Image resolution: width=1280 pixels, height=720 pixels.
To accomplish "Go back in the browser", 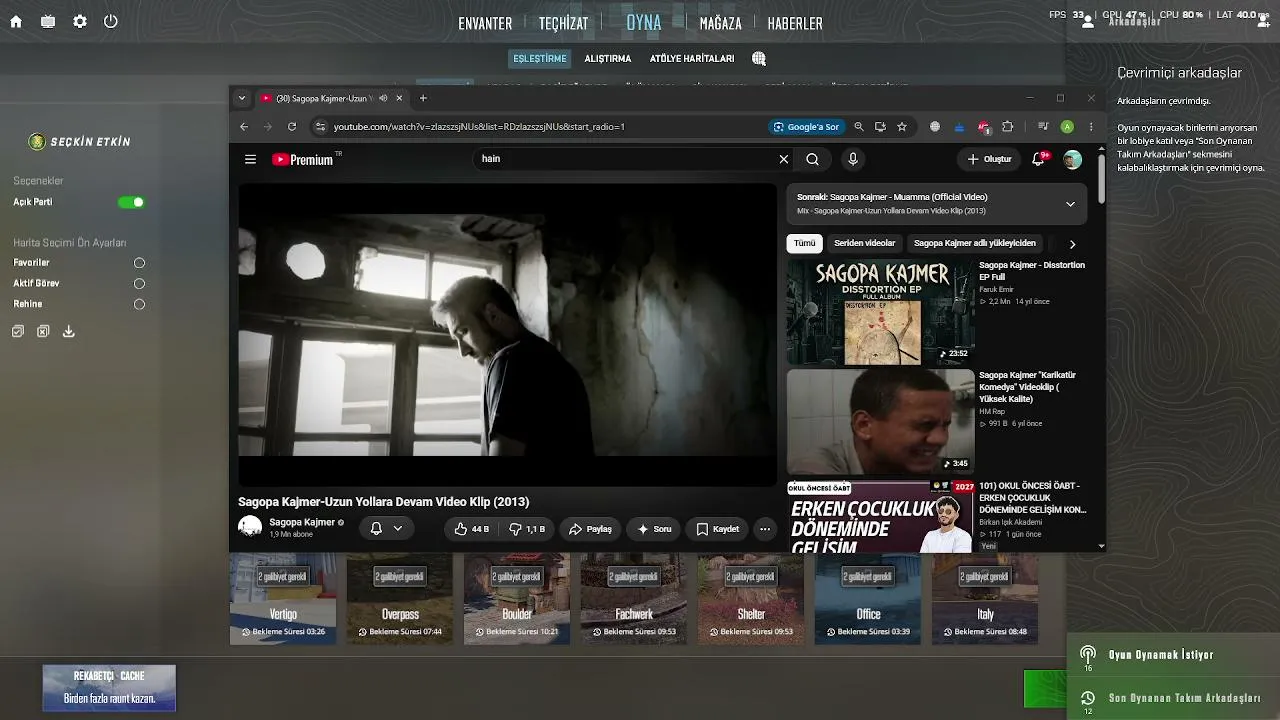I will coord(244,127).
